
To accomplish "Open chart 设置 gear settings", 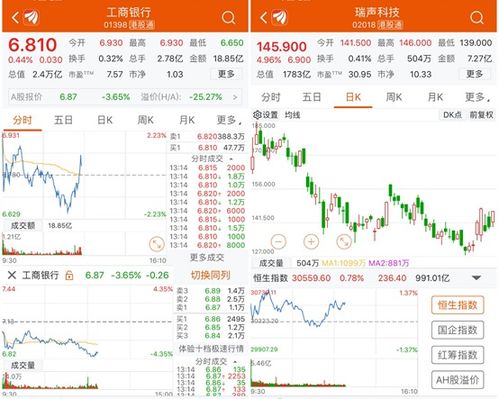I will tap(265, 115).
